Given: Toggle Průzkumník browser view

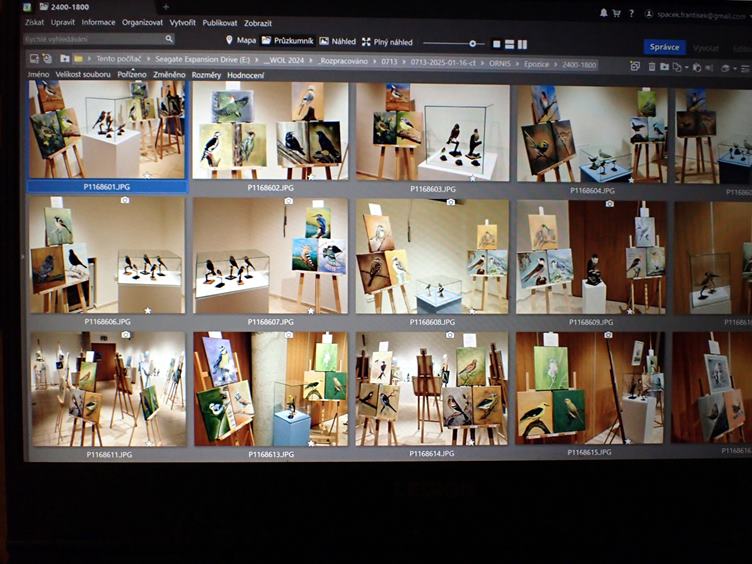Looking at the screenshot, I should [x=287, y=41].
